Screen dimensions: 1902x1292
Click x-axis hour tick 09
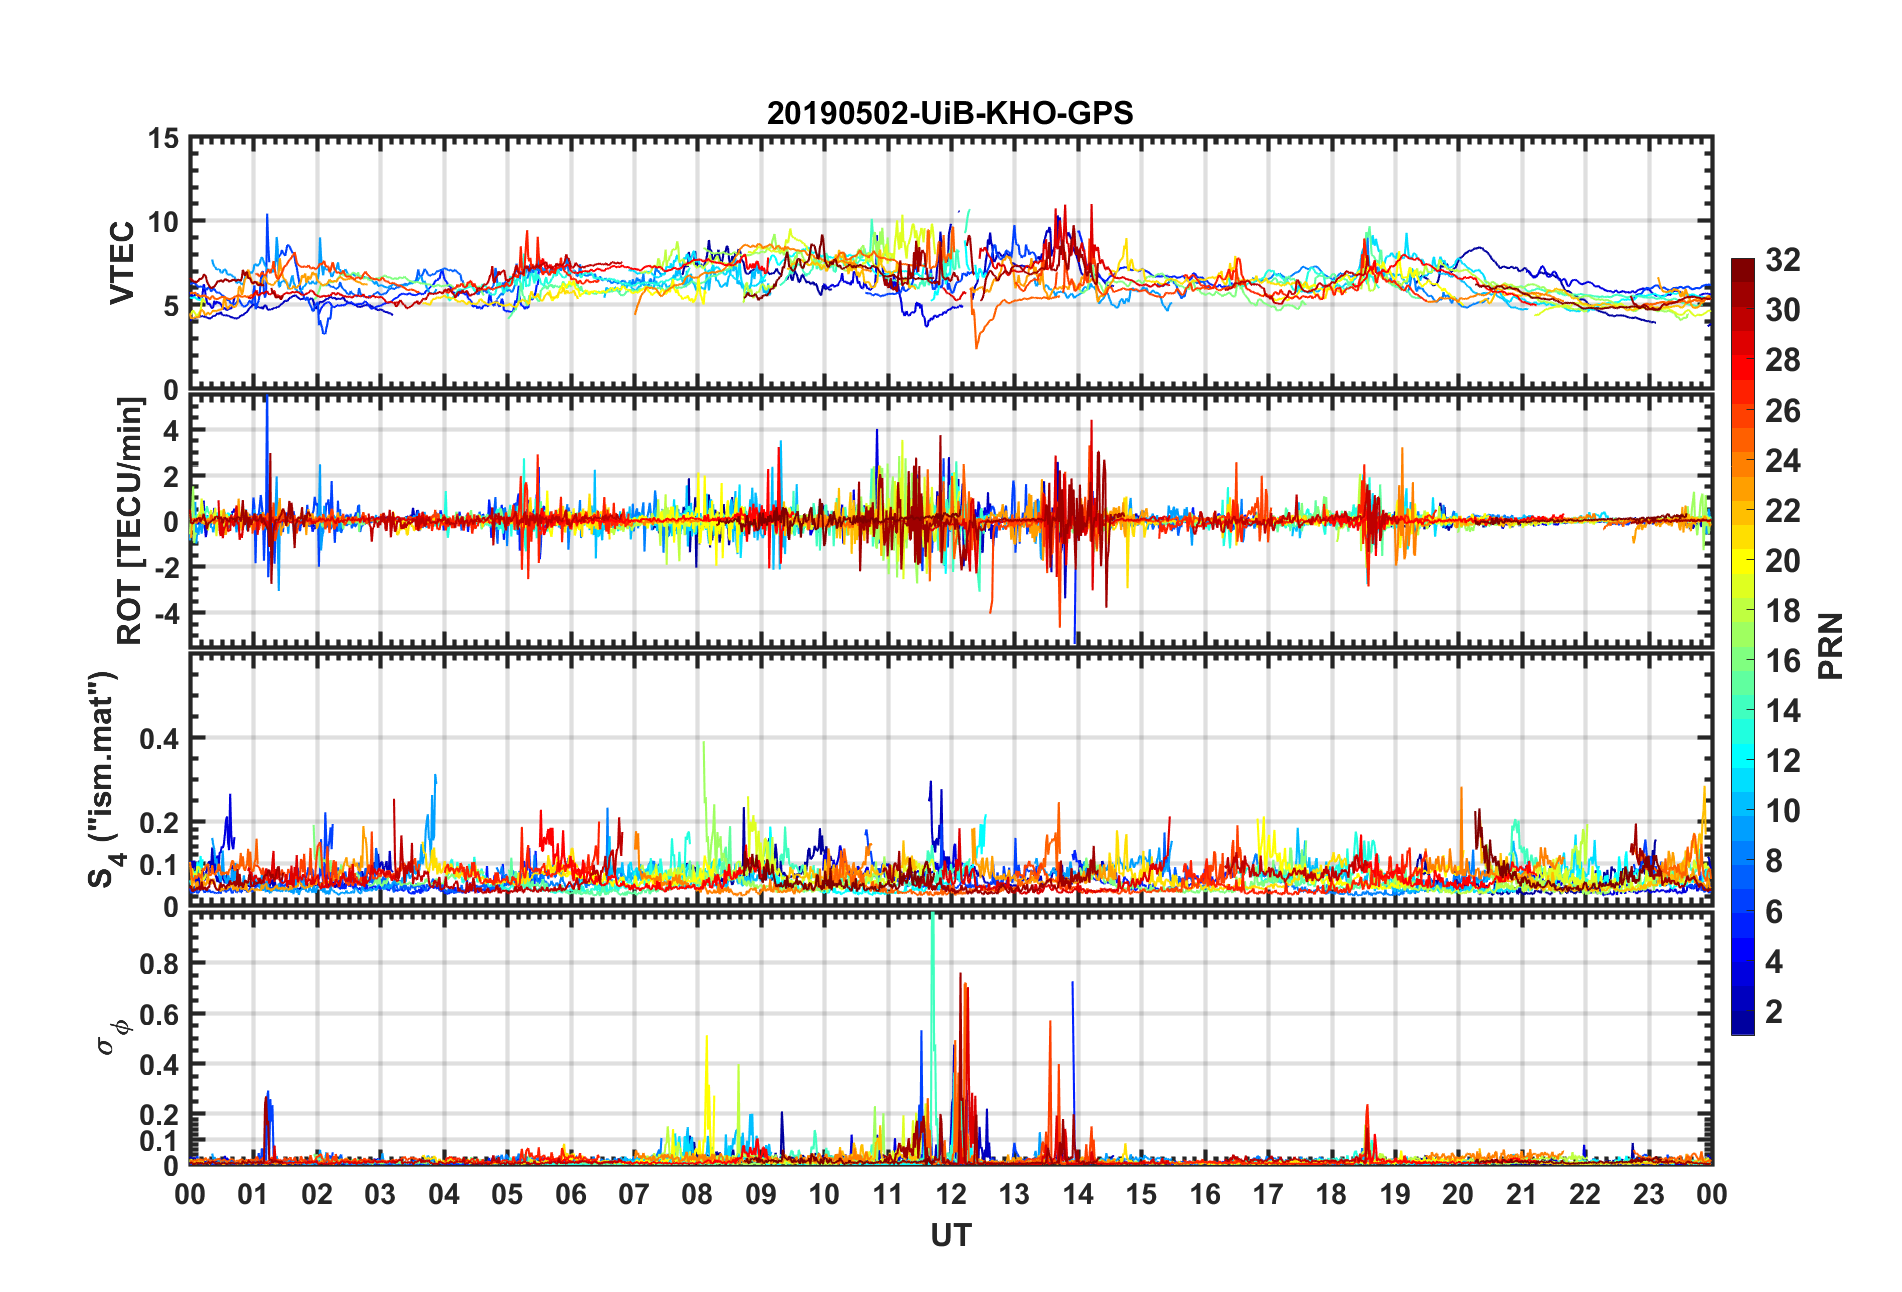(x=761, y=1194)
